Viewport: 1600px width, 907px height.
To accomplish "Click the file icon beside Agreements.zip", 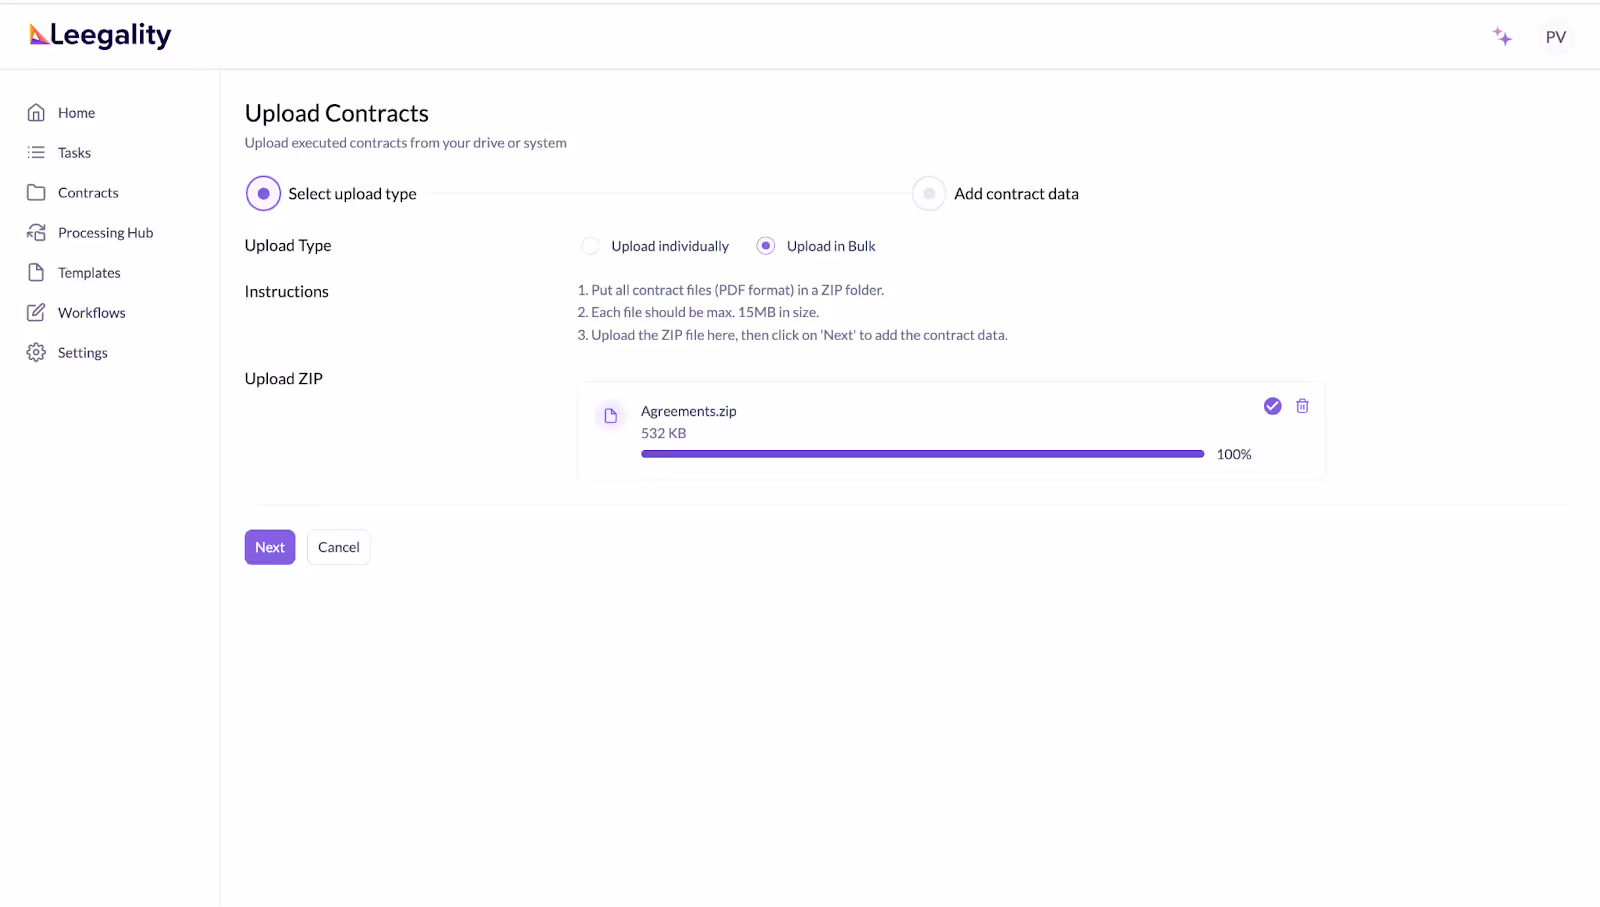I will pyautogui.click(x=610, y=415).
